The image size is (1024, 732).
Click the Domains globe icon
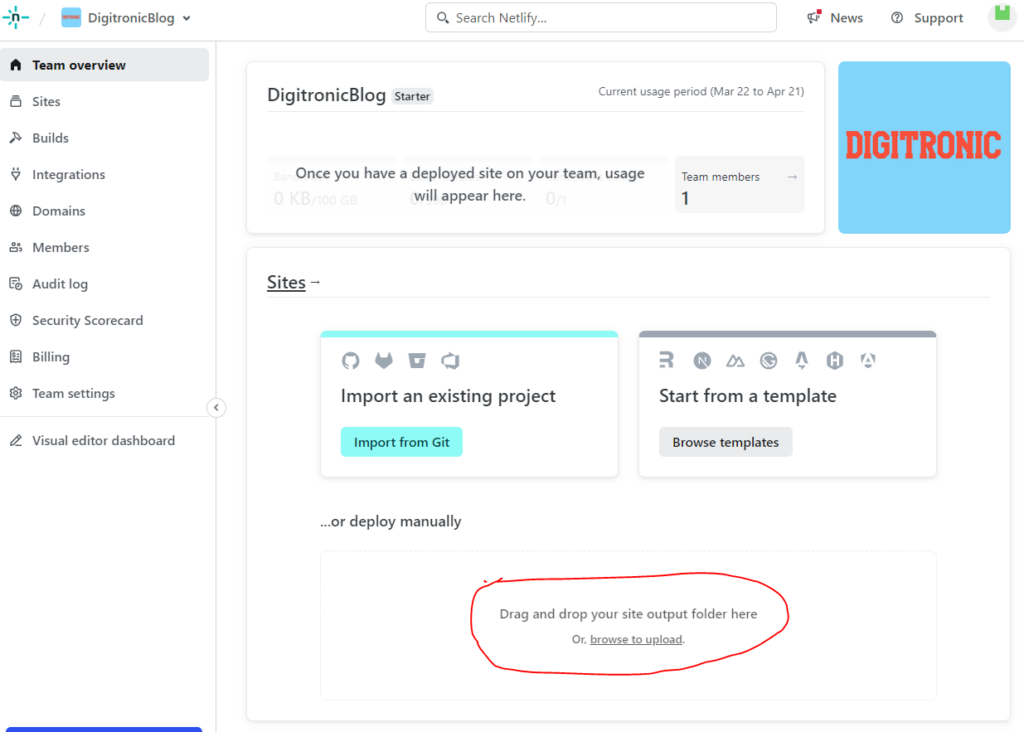16,211
